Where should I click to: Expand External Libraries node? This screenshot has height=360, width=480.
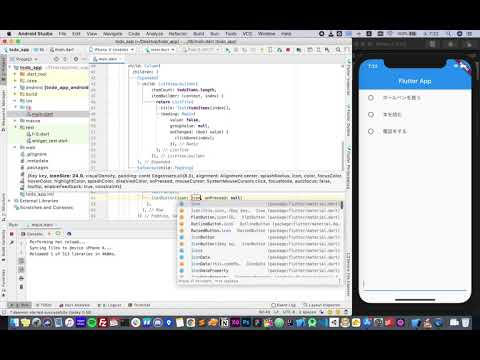(10, 201)
